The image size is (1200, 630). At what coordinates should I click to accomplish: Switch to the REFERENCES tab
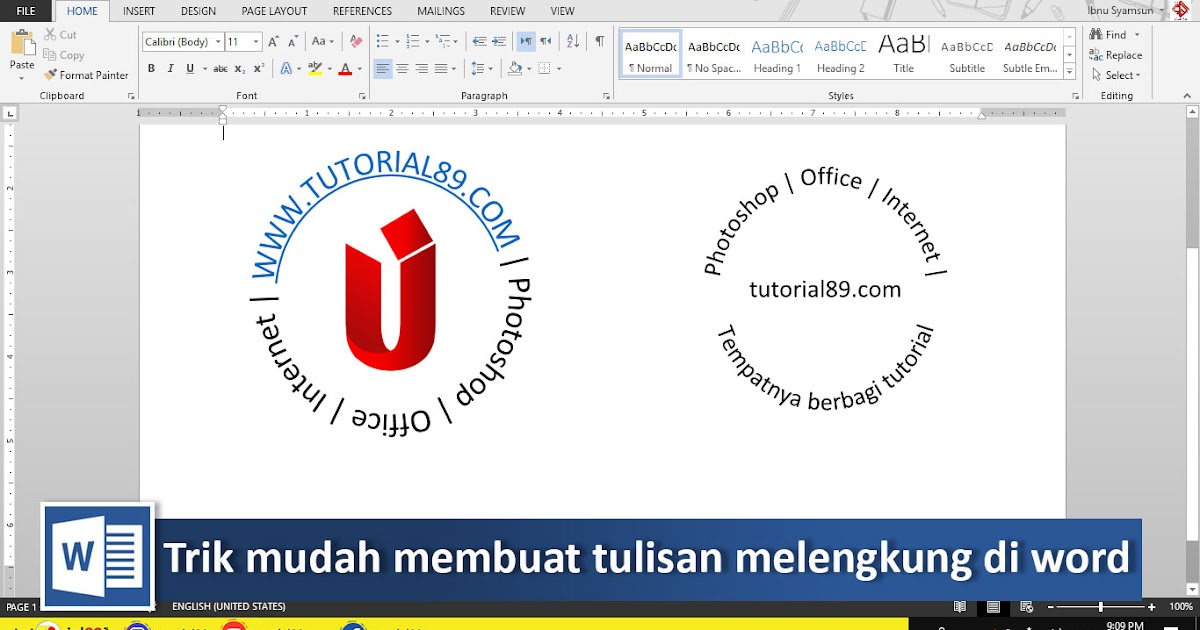point(362,11)
